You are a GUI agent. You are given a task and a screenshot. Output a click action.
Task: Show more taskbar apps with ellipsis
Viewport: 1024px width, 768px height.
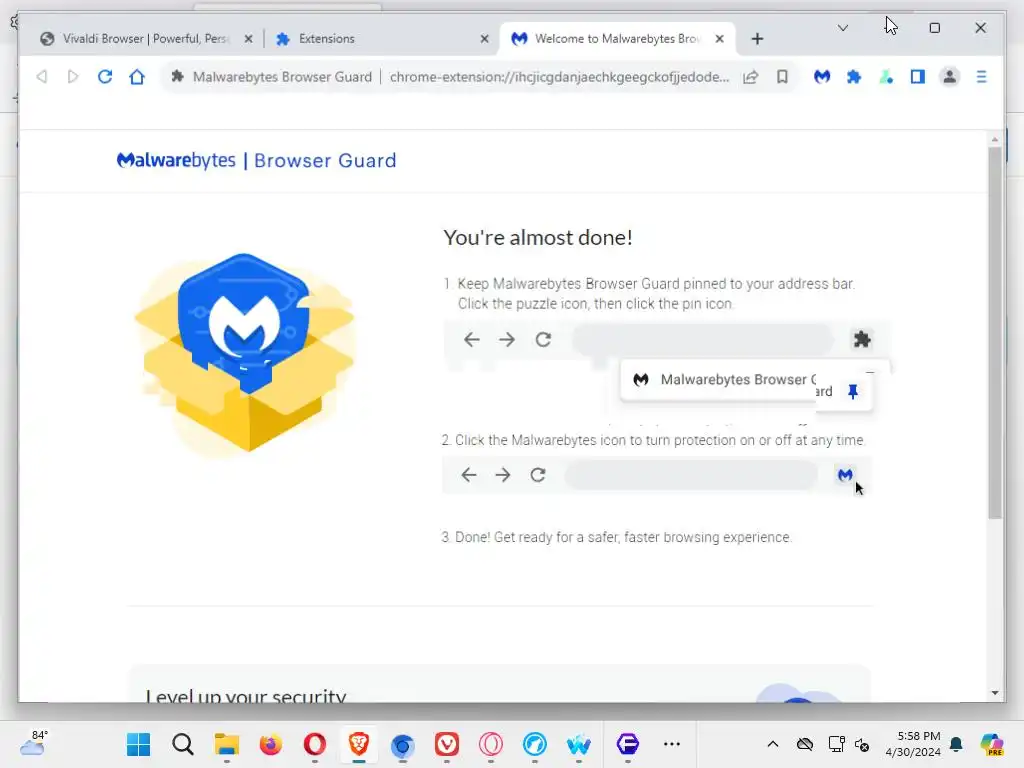pyautogui.click(x=671, y=744)
